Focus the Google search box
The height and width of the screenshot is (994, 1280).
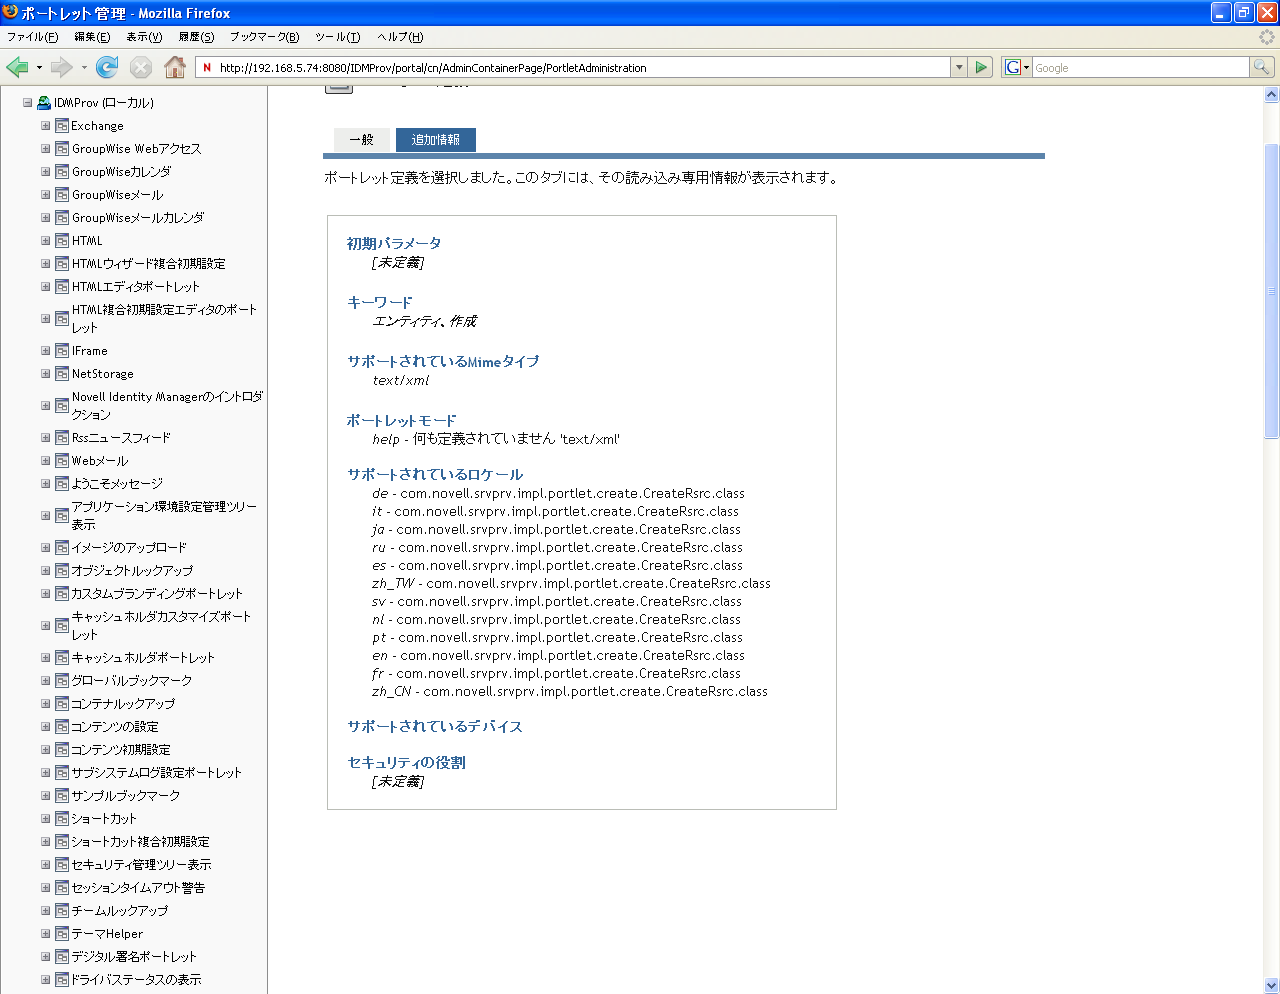tap(1140, 68)
